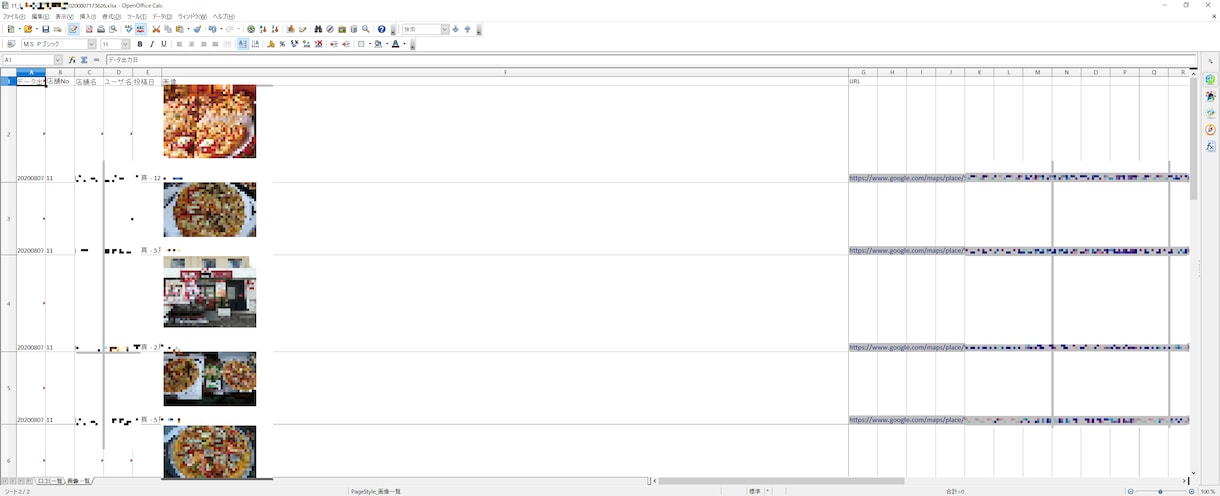The width and height of the screenshot is (1220, 496).
Task: Switch to the 口コミ一覧 sheet tab
Action: point(50,481)
